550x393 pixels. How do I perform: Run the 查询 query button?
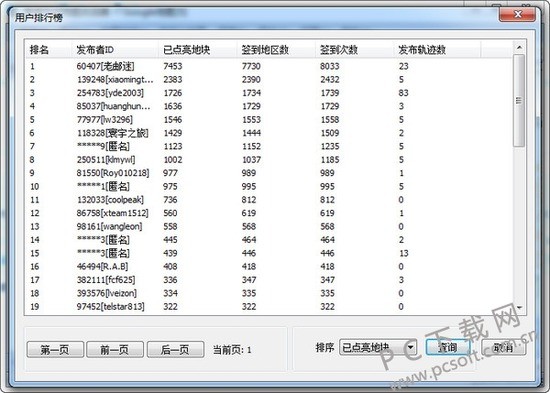448,348
